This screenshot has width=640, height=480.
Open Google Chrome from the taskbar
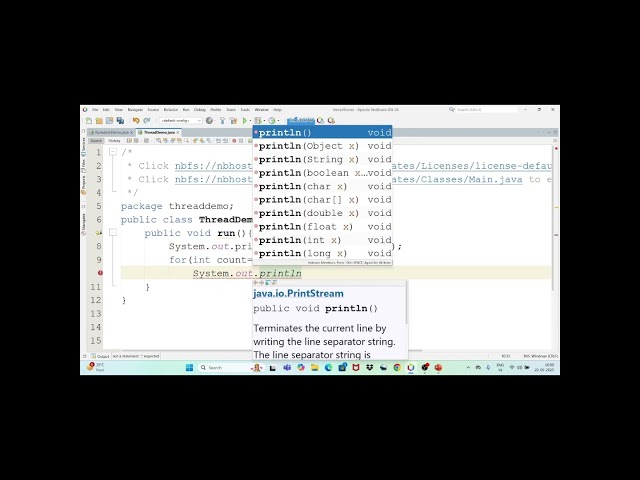coord(397,368)
